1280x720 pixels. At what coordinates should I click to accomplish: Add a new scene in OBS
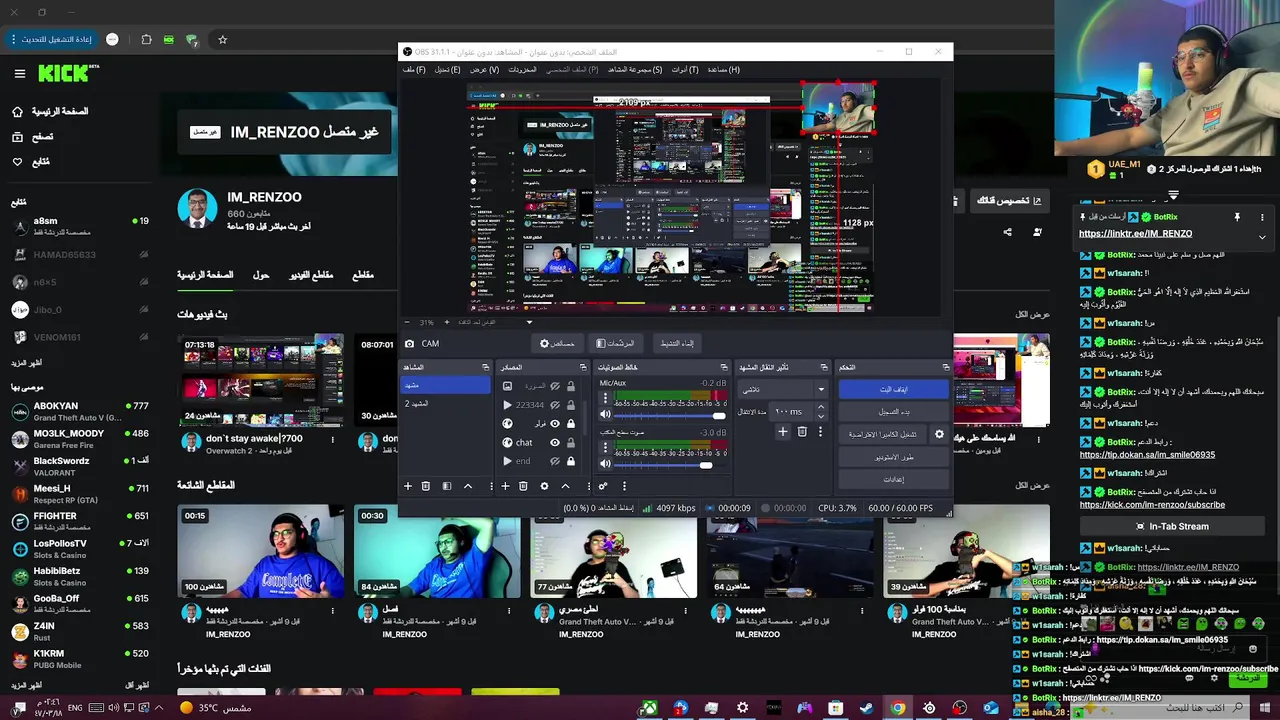(x=408, y=486)
